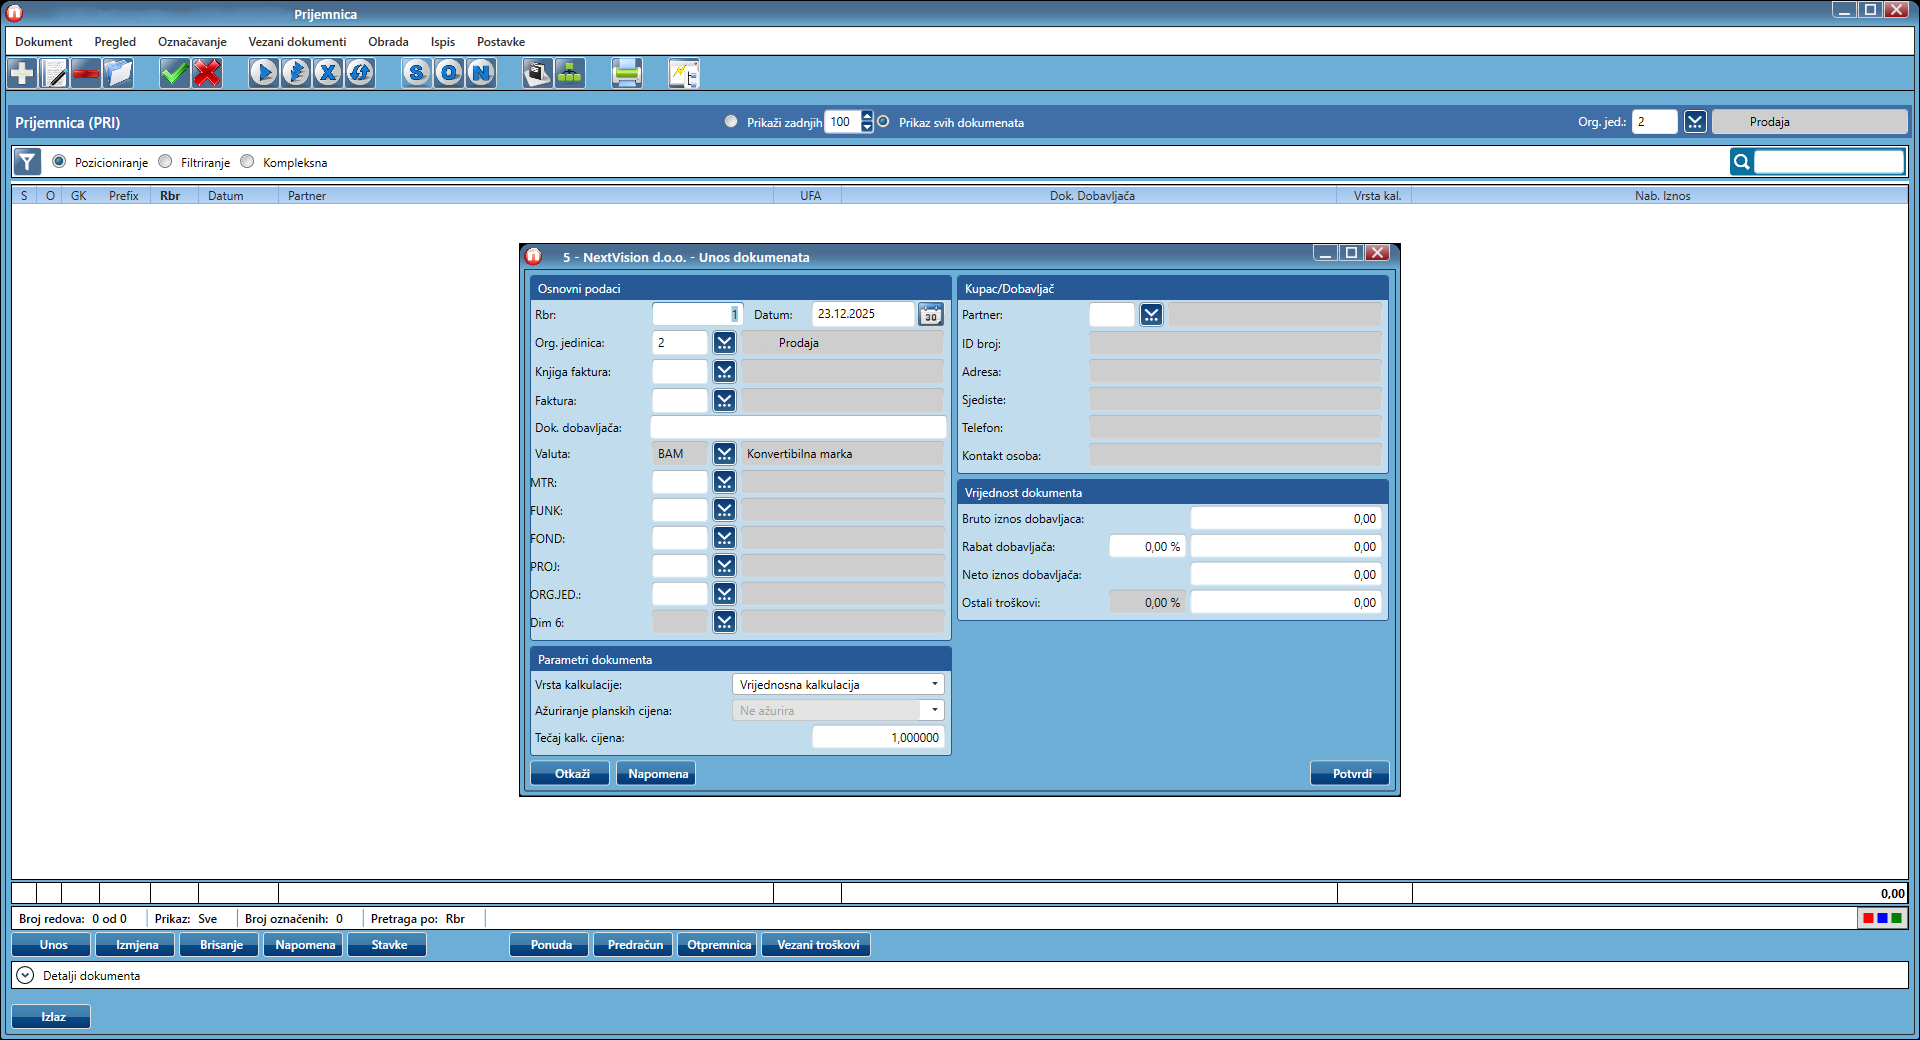Click the red minus delete icon
This screenshot has width=1920, height=1040.
[86, 73]
